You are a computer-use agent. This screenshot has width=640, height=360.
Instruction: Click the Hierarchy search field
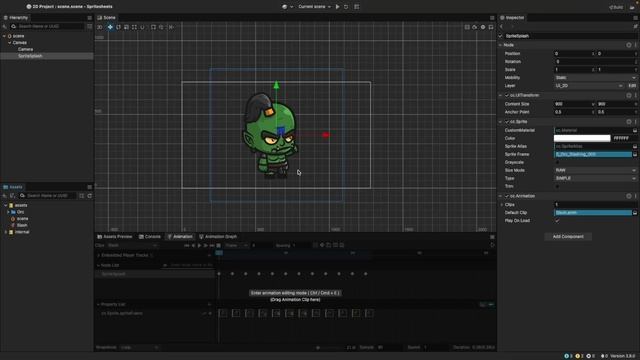(47, 26)
